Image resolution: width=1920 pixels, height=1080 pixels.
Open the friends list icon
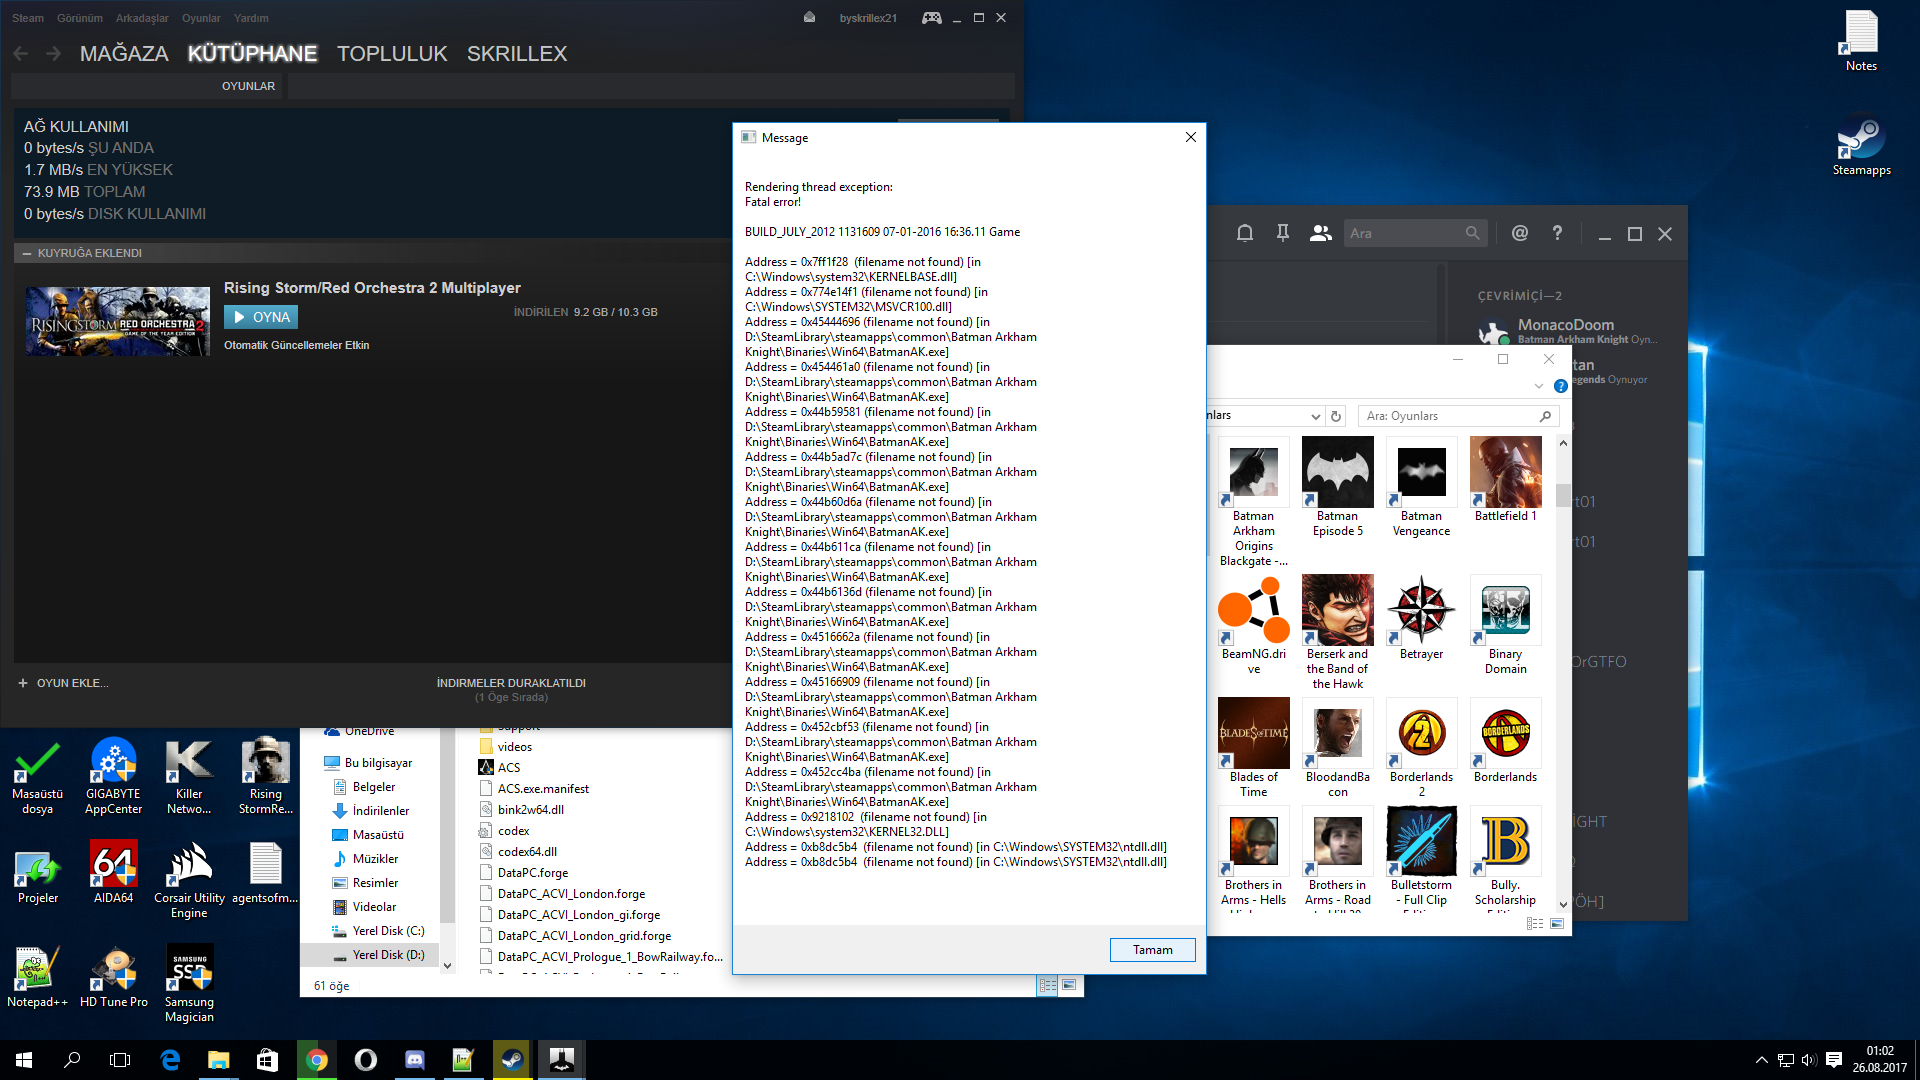point(1321,233)
